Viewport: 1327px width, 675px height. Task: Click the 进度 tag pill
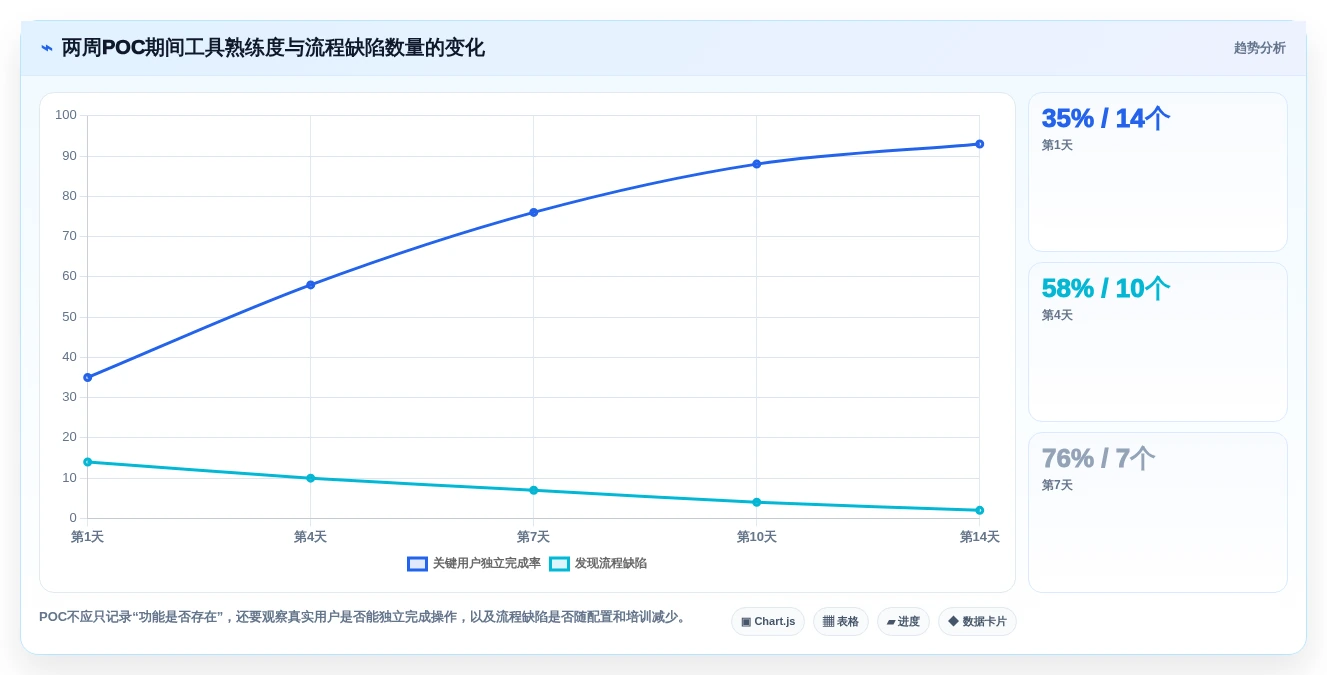coord(903,622)
